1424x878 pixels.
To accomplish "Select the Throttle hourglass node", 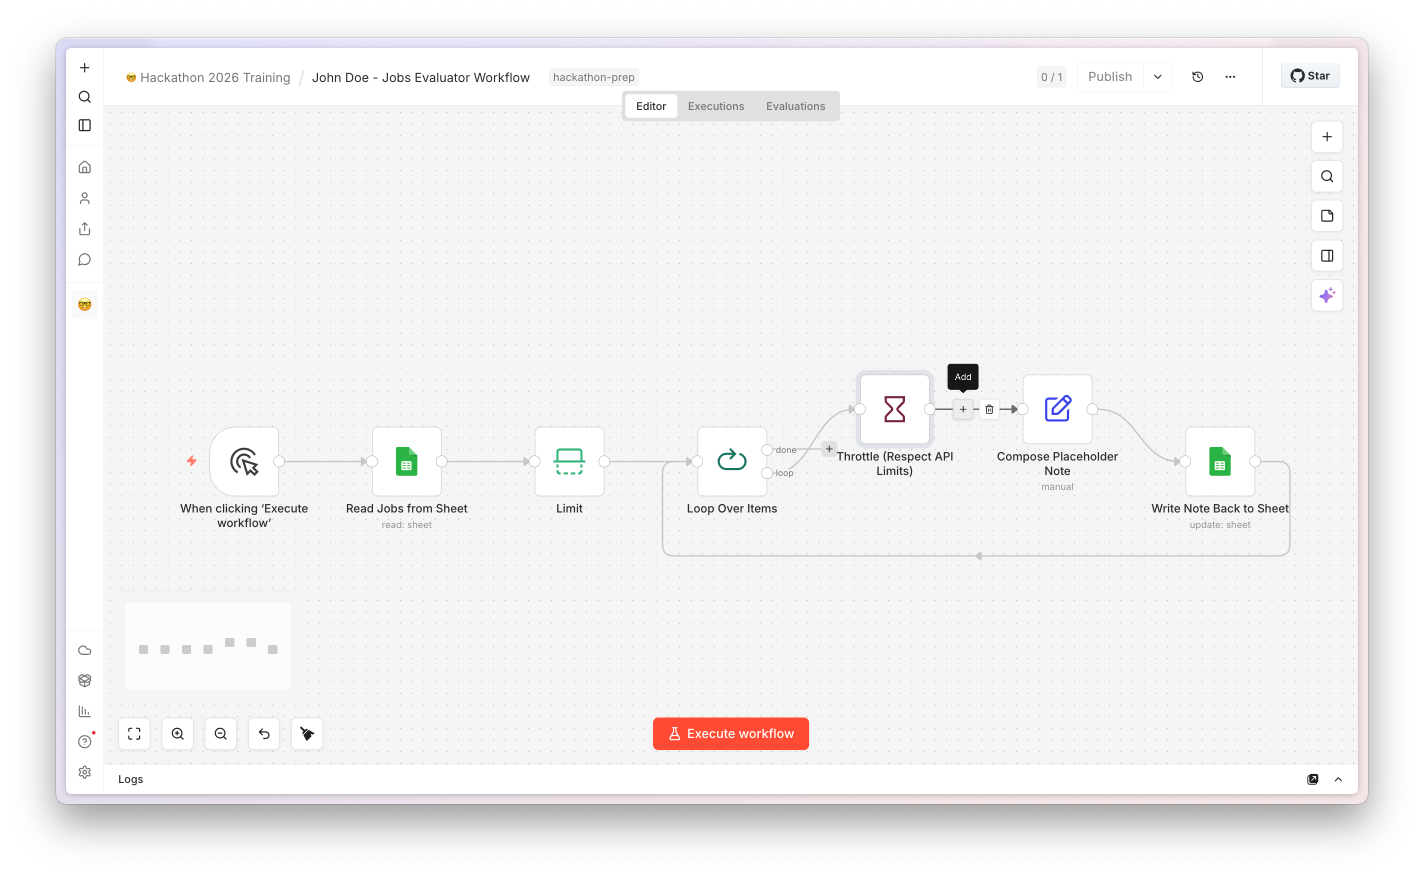I will pyautogui.click(x=895, y=409).
